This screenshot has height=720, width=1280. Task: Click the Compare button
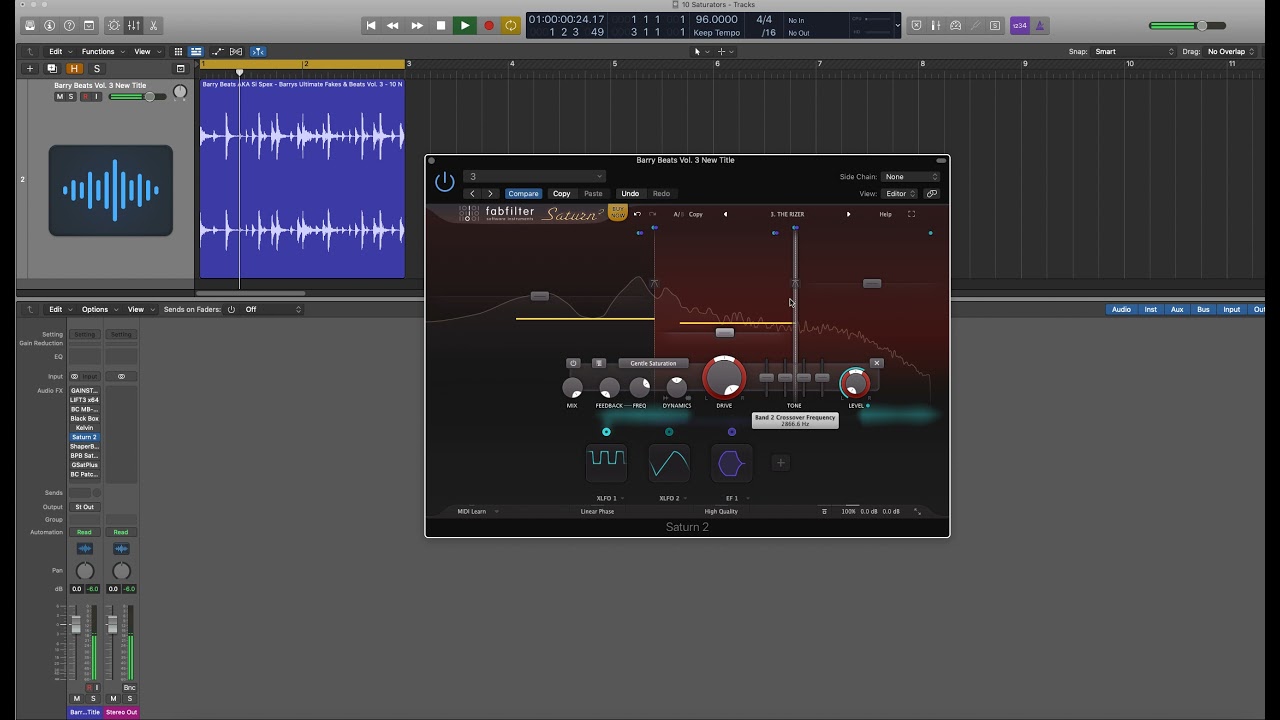pyautogui.click(x=523, y=194)
